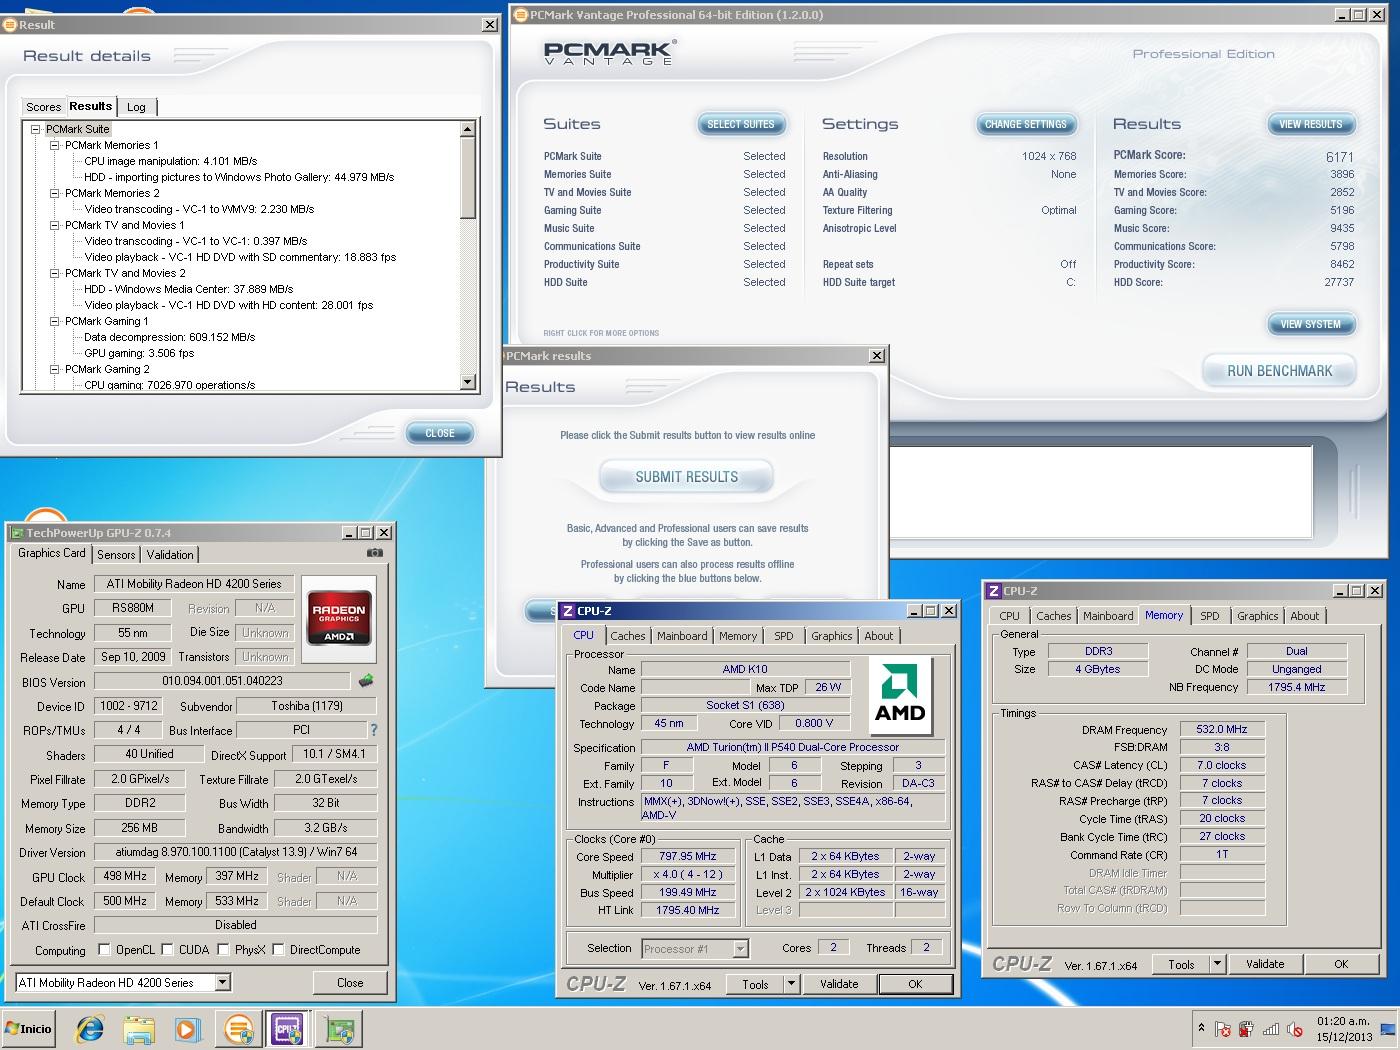1400x1050 pixels.
Task: Open the Windows Explorer folder taskbar icon
Action: click(x=139, y=1029)
